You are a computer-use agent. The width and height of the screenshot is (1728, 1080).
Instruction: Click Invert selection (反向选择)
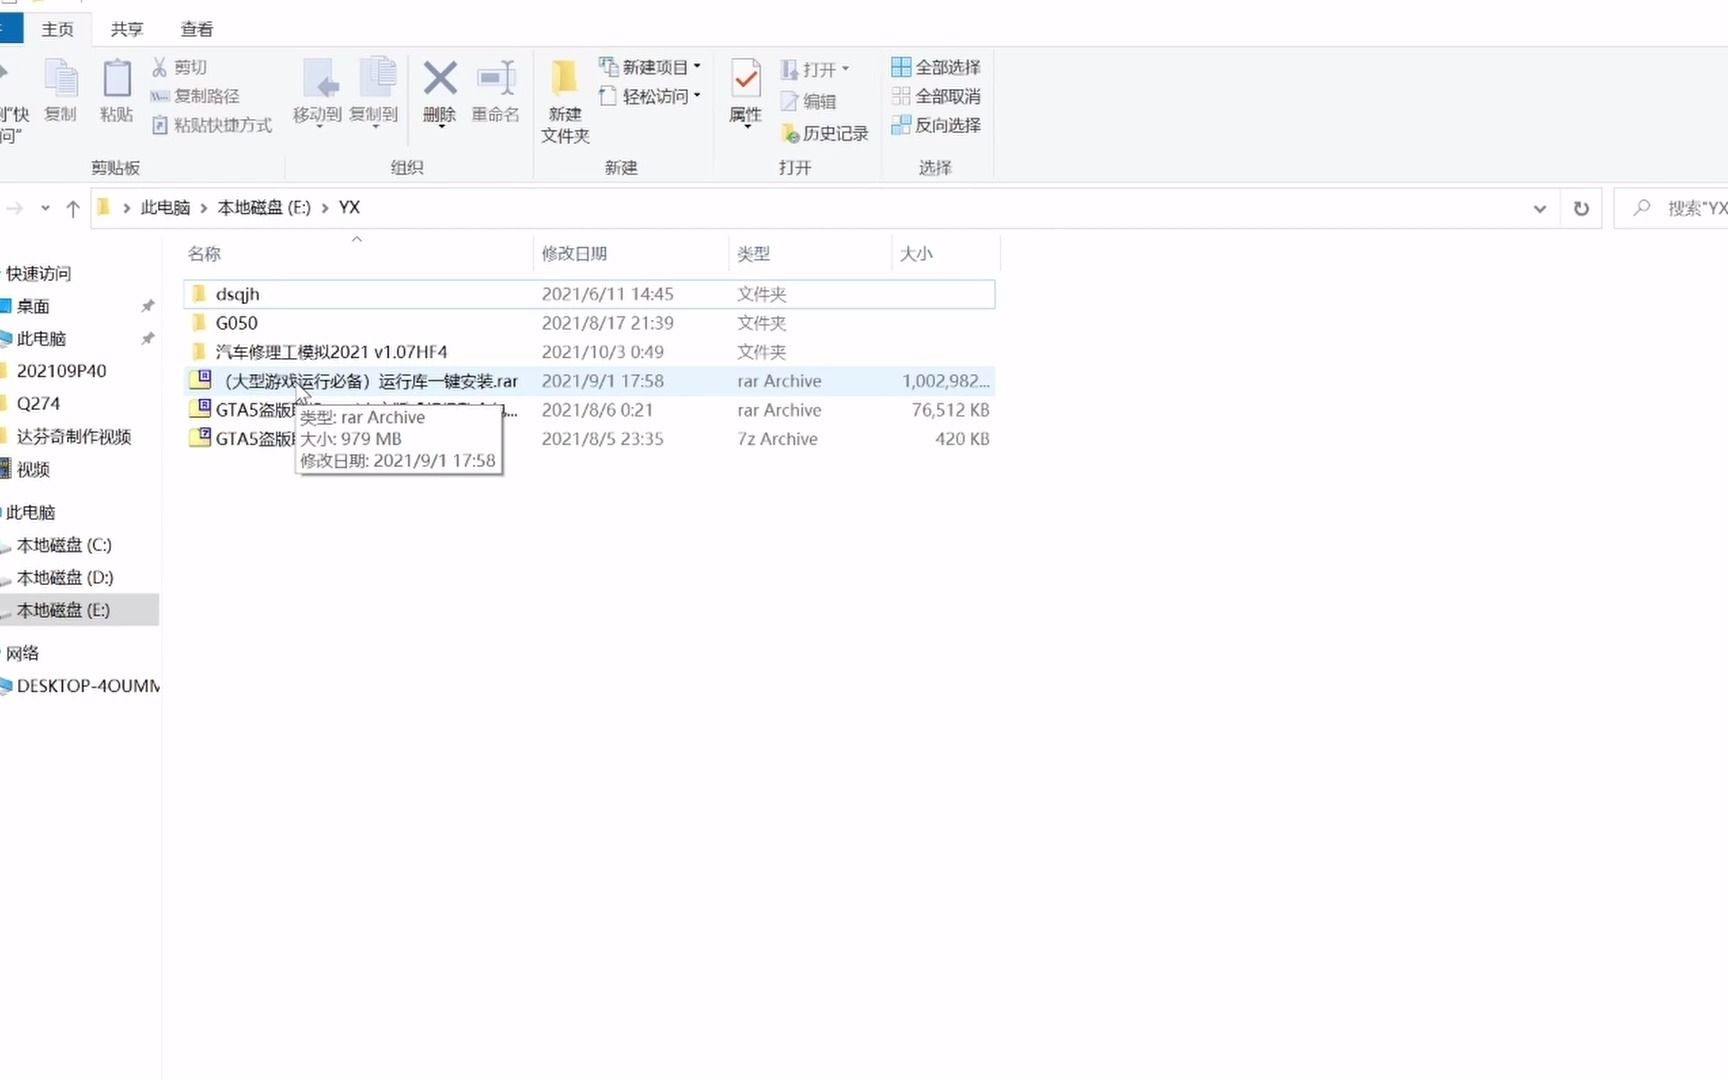point(936,125)
